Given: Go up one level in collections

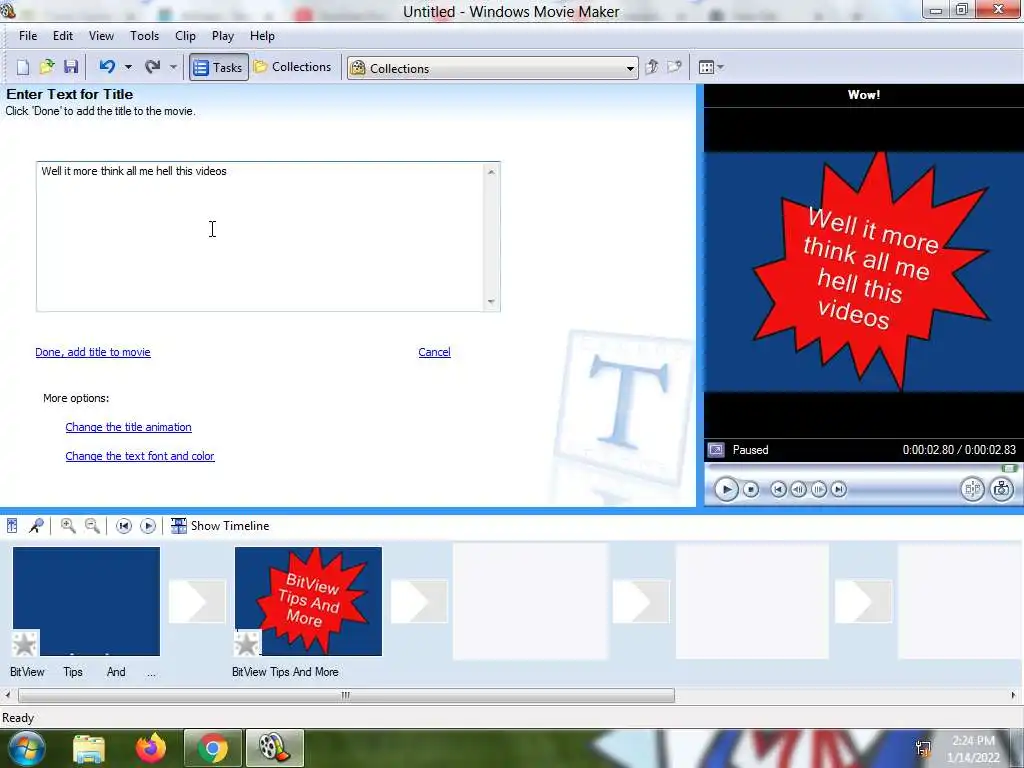Looking at the screenshot, I should click(x=651, y=67).
